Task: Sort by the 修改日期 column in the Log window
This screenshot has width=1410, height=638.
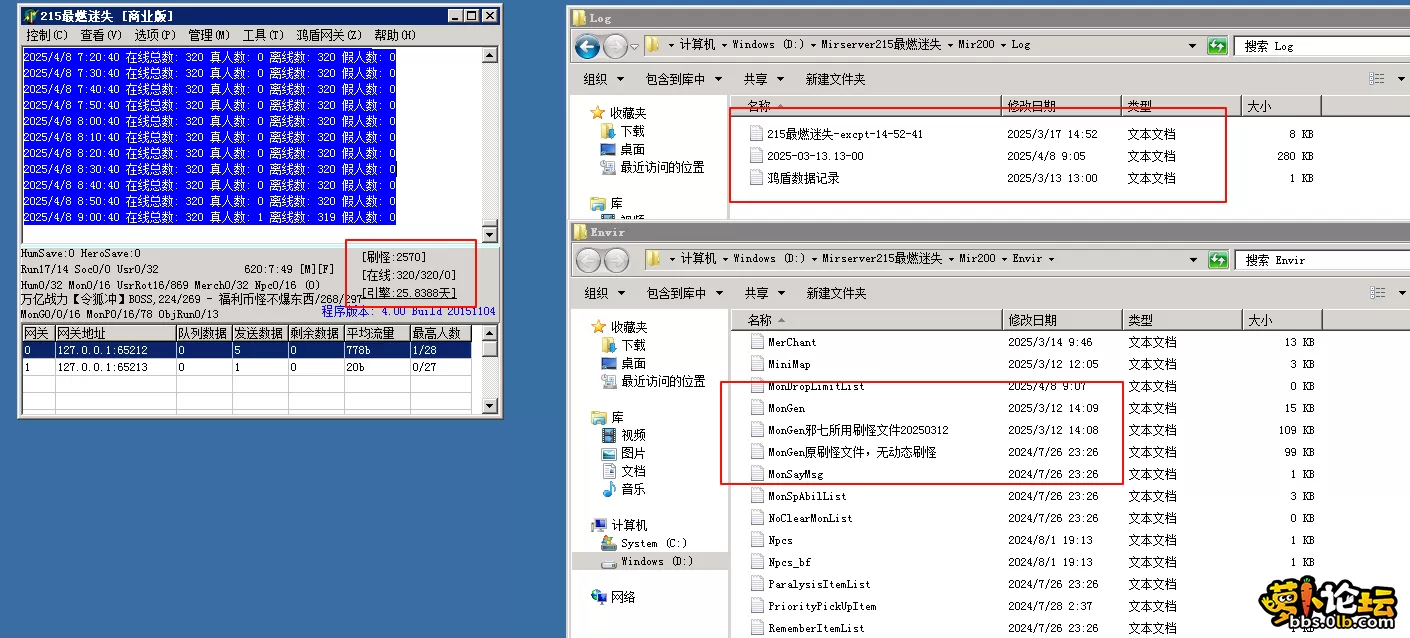Action: point(1061,105)
